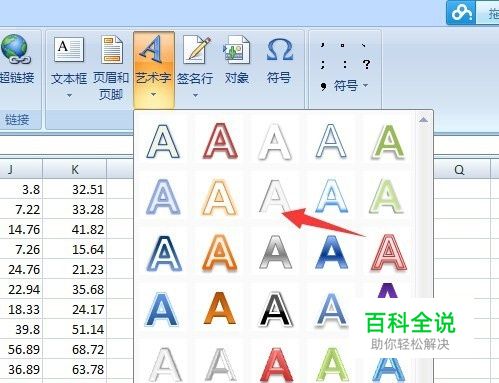499x383 pixels.
Task: Select column header Q
Action: (x=462, y=169)
